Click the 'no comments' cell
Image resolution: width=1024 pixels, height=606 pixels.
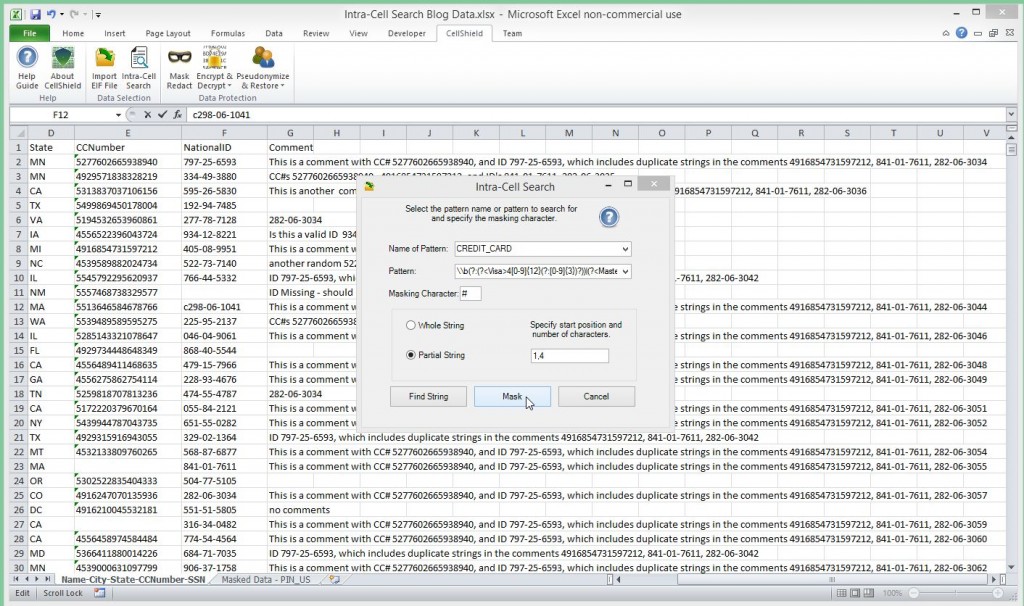300,510
